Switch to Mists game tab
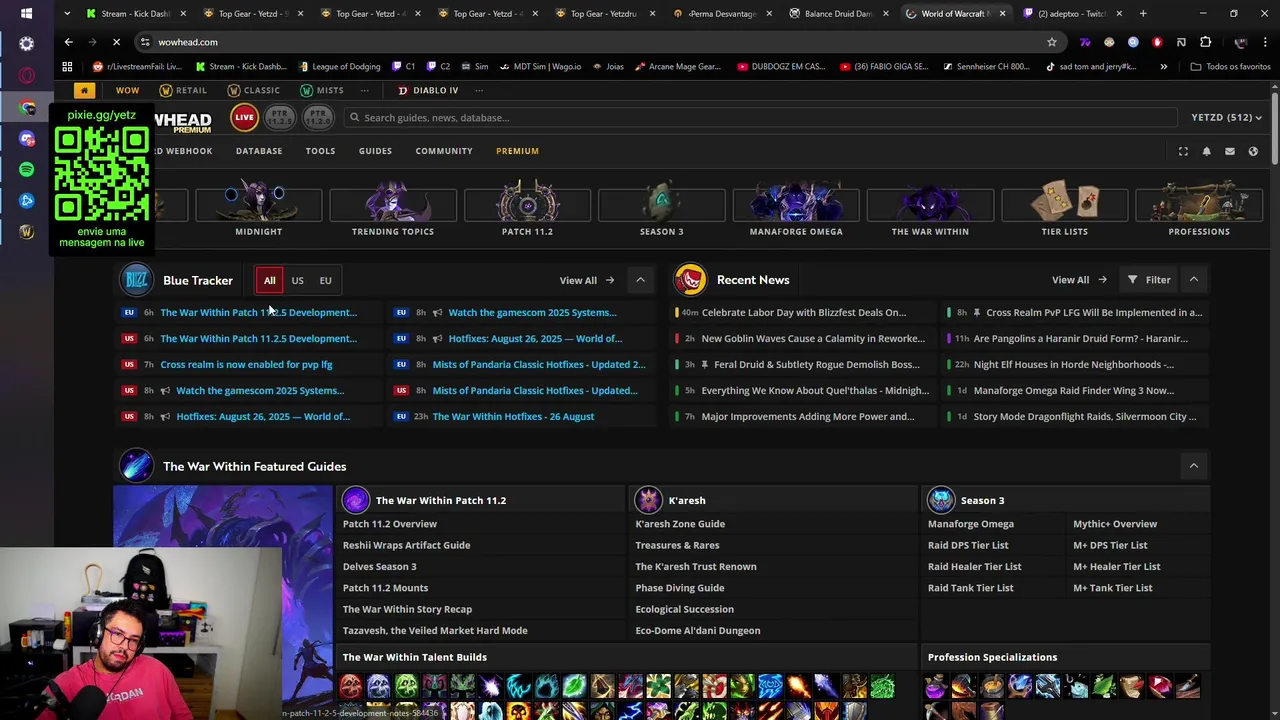This screenshot has width=1280, height=720. pos(322,90)
